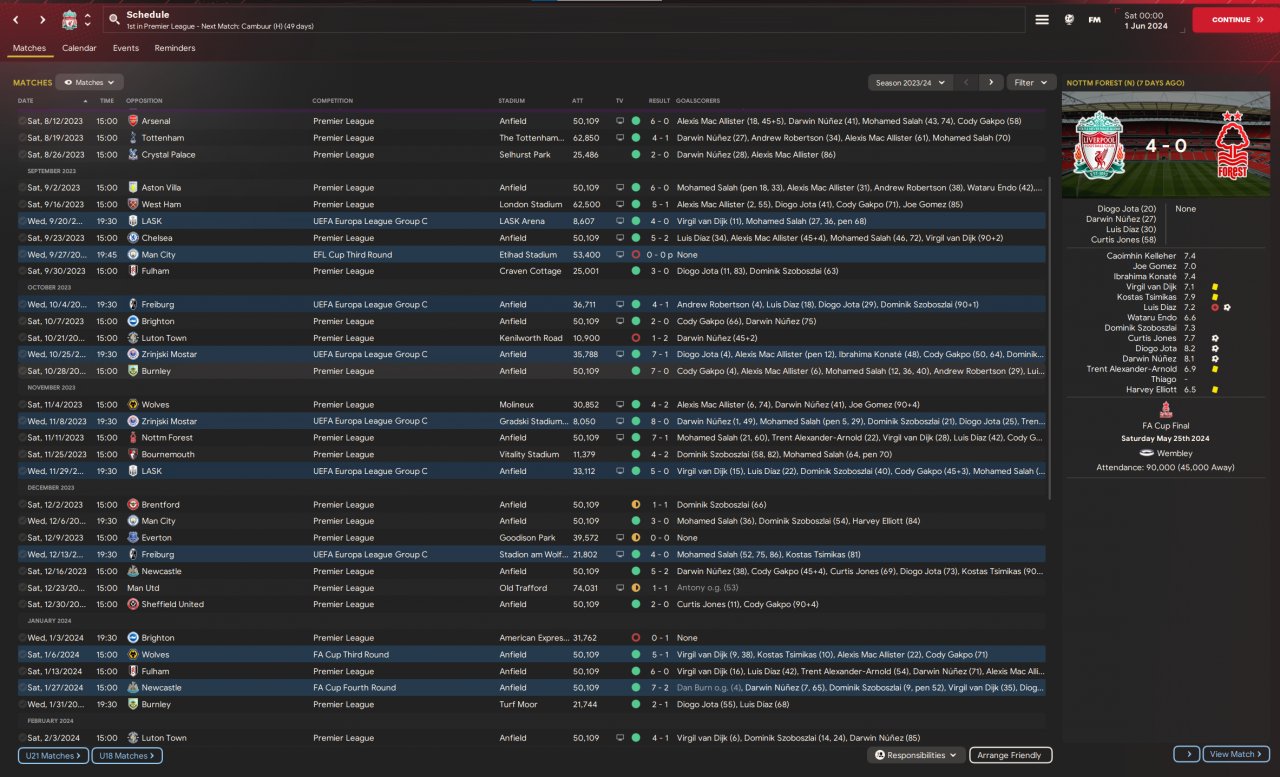Viewport: 1280px width, 777px height.
Task: Click the Tottenham club badge icon
Action: [133, 138]
